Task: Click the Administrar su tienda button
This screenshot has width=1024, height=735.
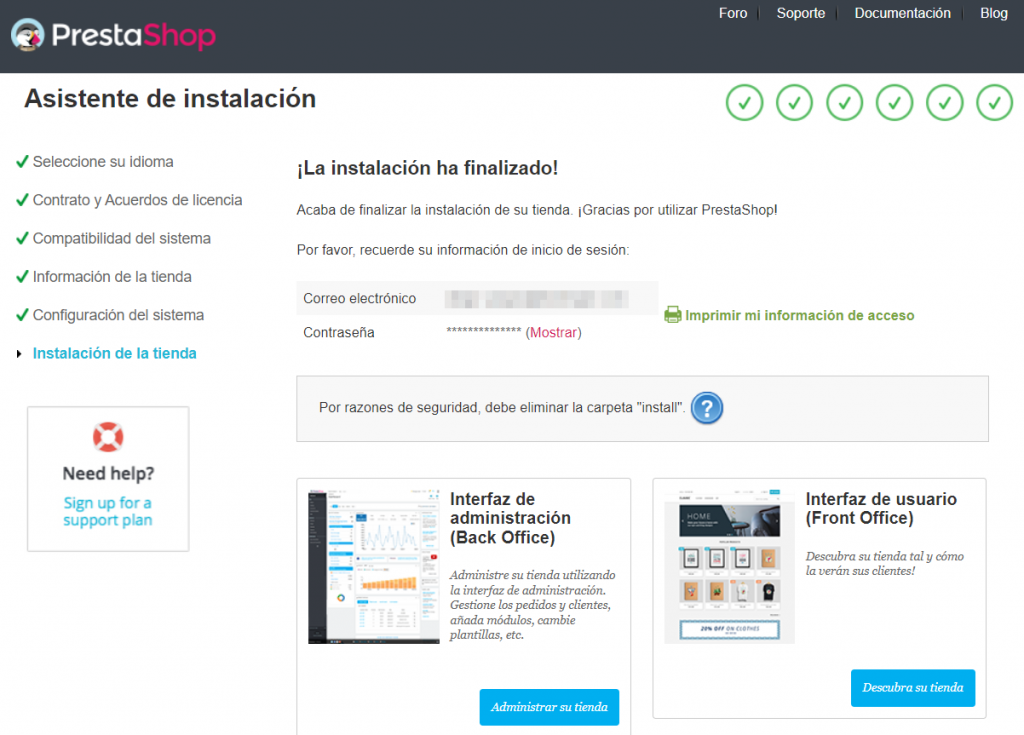Action: [549, 707]
